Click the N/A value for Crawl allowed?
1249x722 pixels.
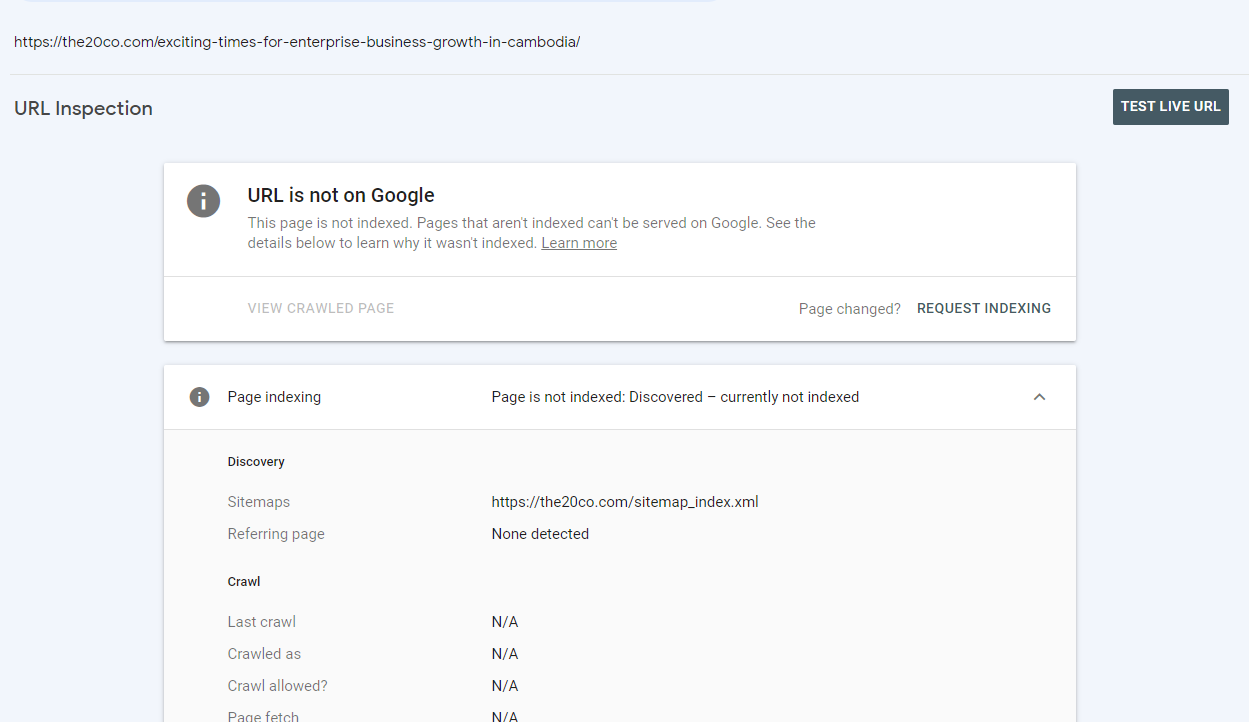pos(505,686)
